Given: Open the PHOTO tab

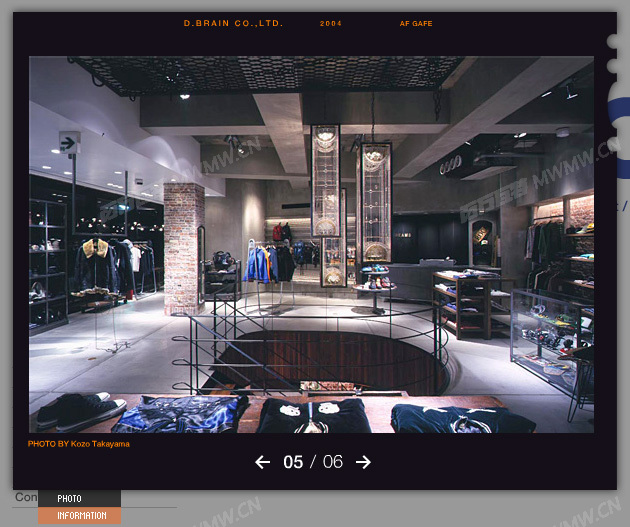Looking at the screenshot, I should 80,498.
